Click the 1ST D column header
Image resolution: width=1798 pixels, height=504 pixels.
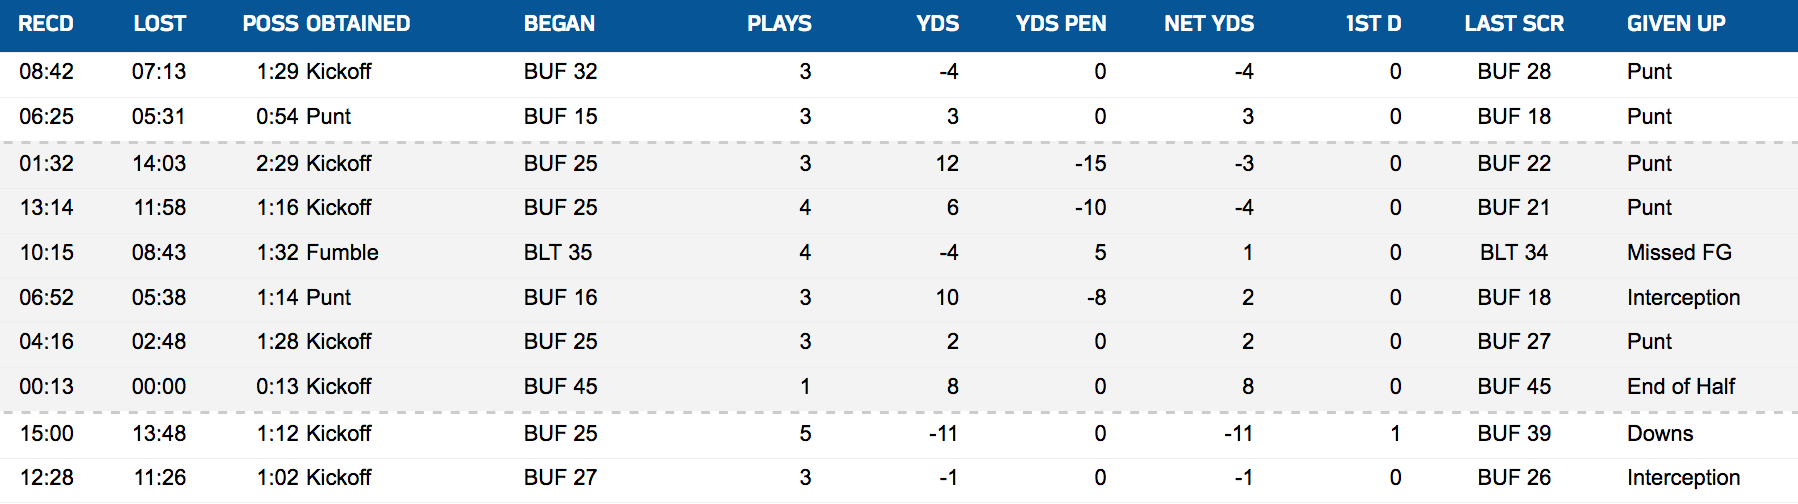coord(1373,24)
